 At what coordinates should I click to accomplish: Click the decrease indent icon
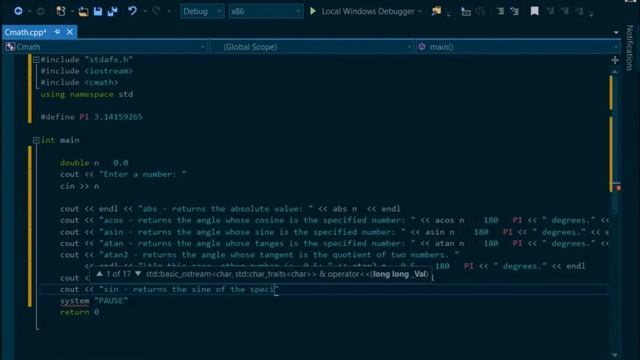click(500, 11)
